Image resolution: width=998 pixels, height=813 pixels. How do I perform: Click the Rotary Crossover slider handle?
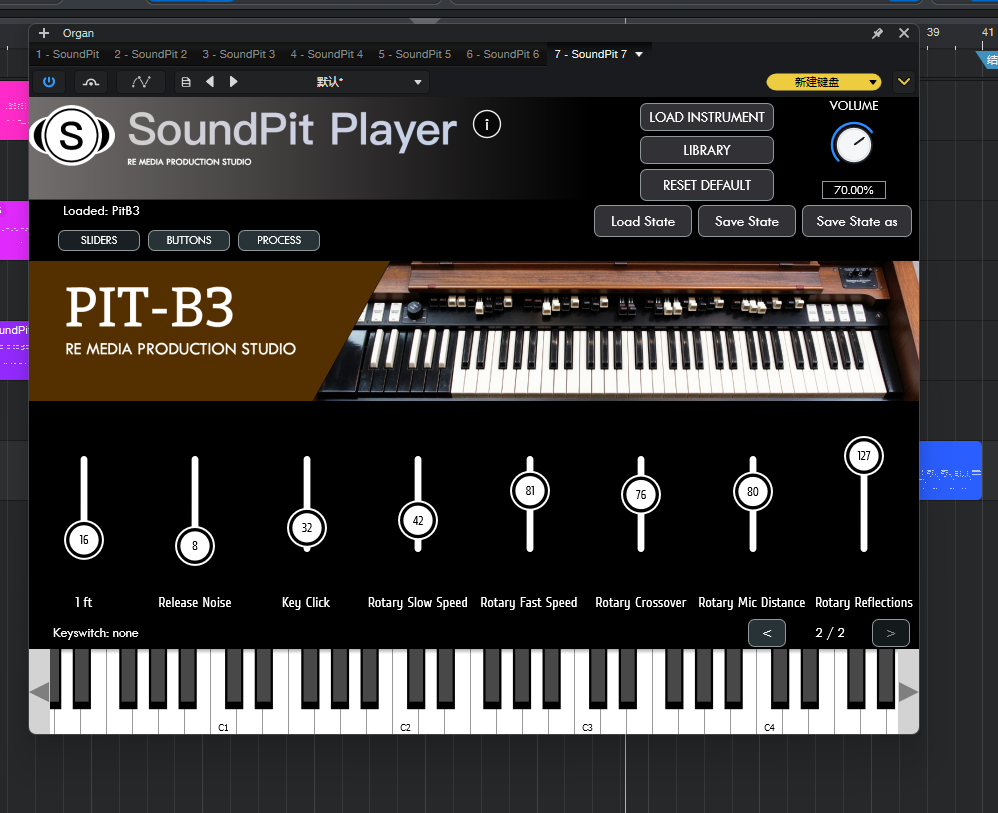click(x=641, y=495)
